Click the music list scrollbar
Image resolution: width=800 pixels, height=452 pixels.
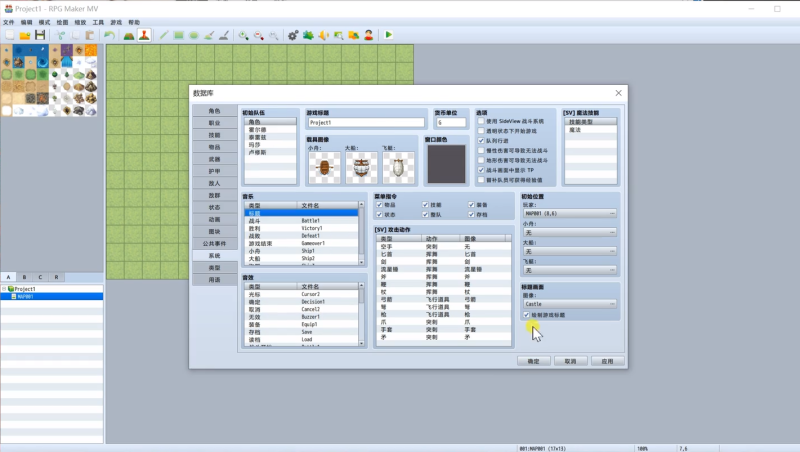click(361, 233)
